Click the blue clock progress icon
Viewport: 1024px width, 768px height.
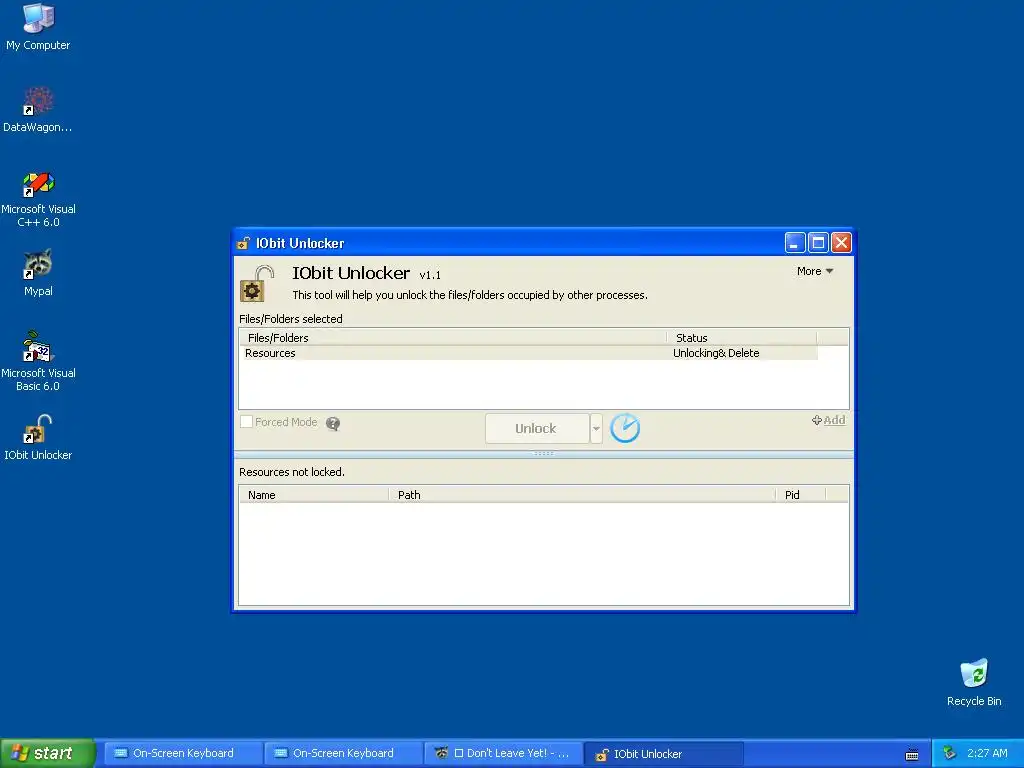coord(625,428)
